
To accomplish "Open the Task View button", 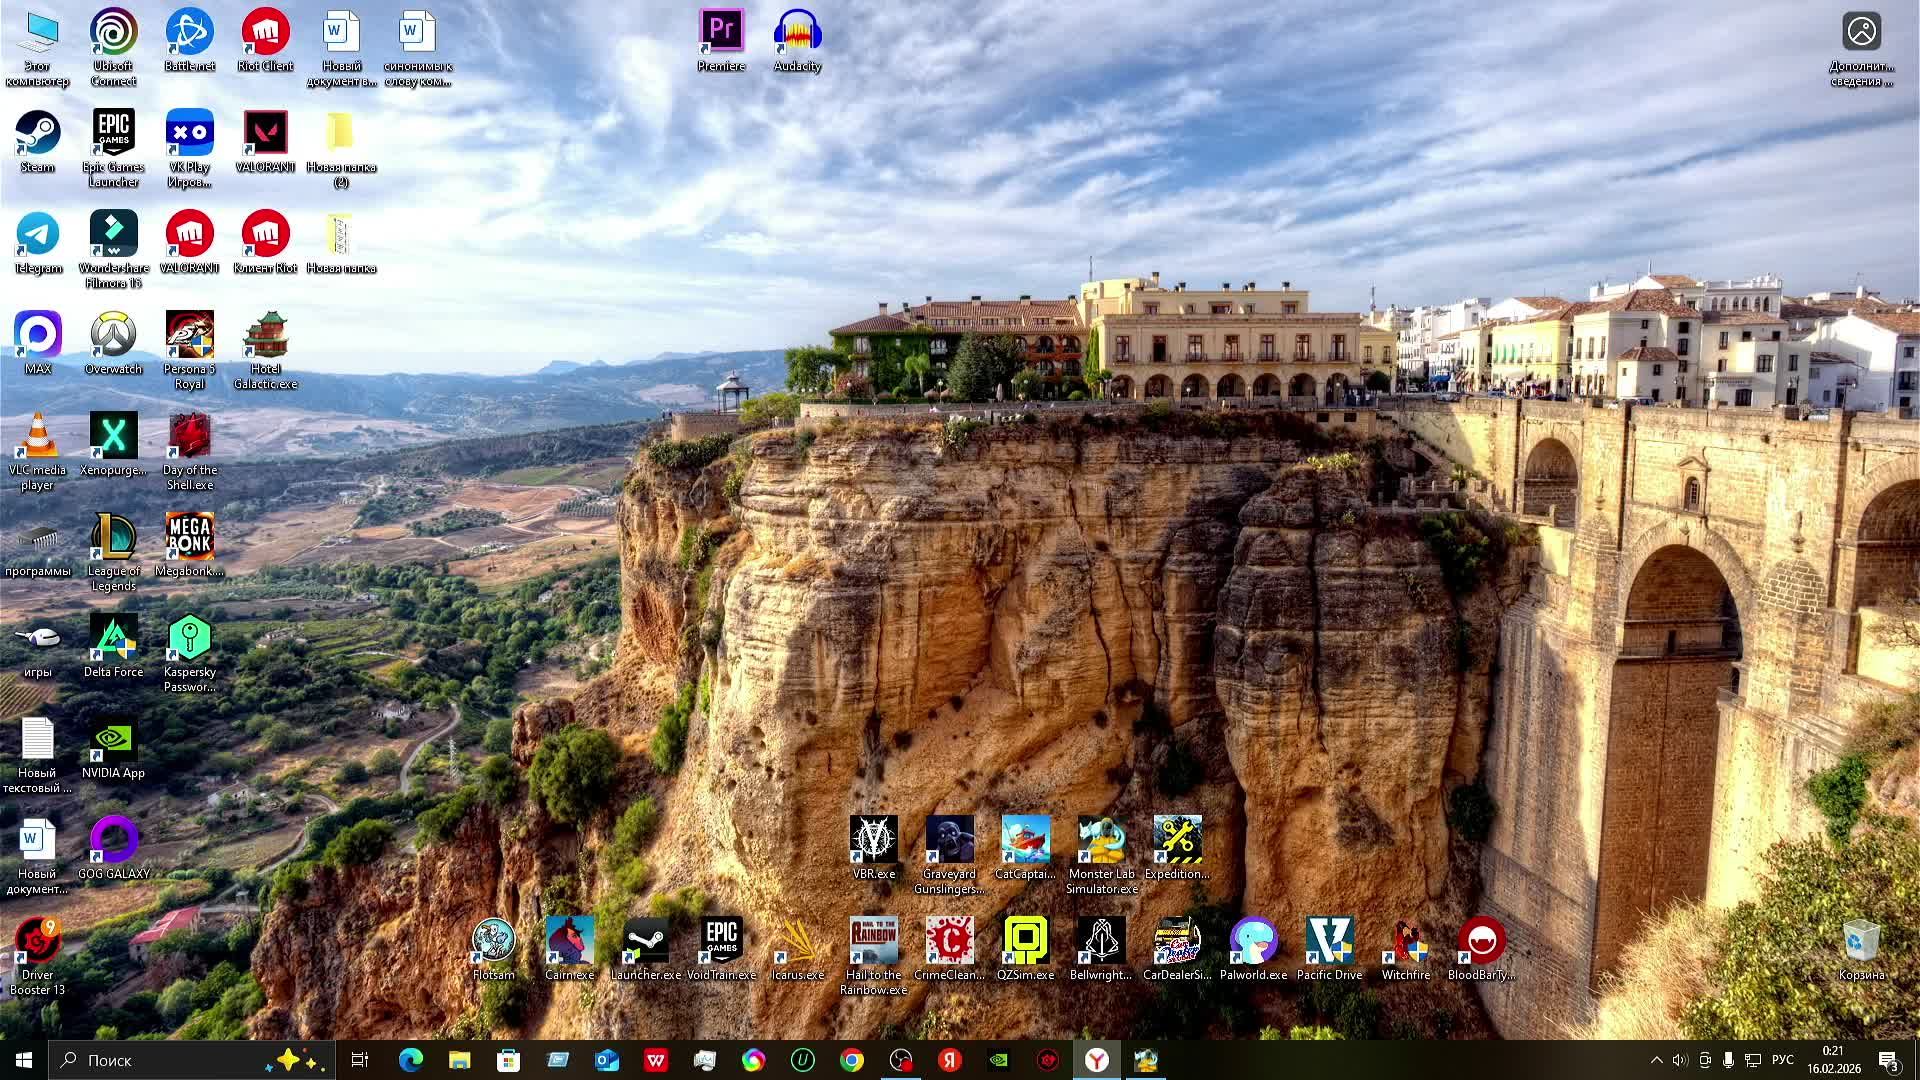I will click(360, 1060).
